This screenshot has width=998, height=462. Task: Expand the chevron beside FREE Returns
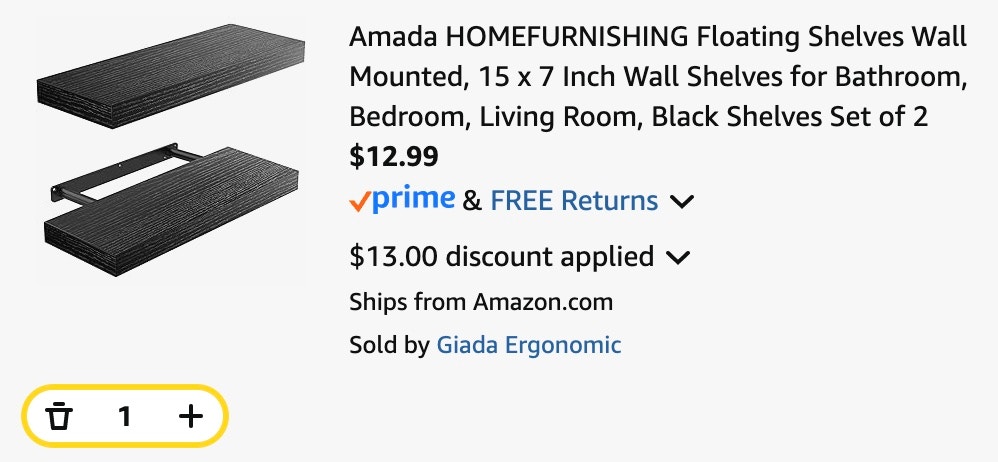click(682, 202)
